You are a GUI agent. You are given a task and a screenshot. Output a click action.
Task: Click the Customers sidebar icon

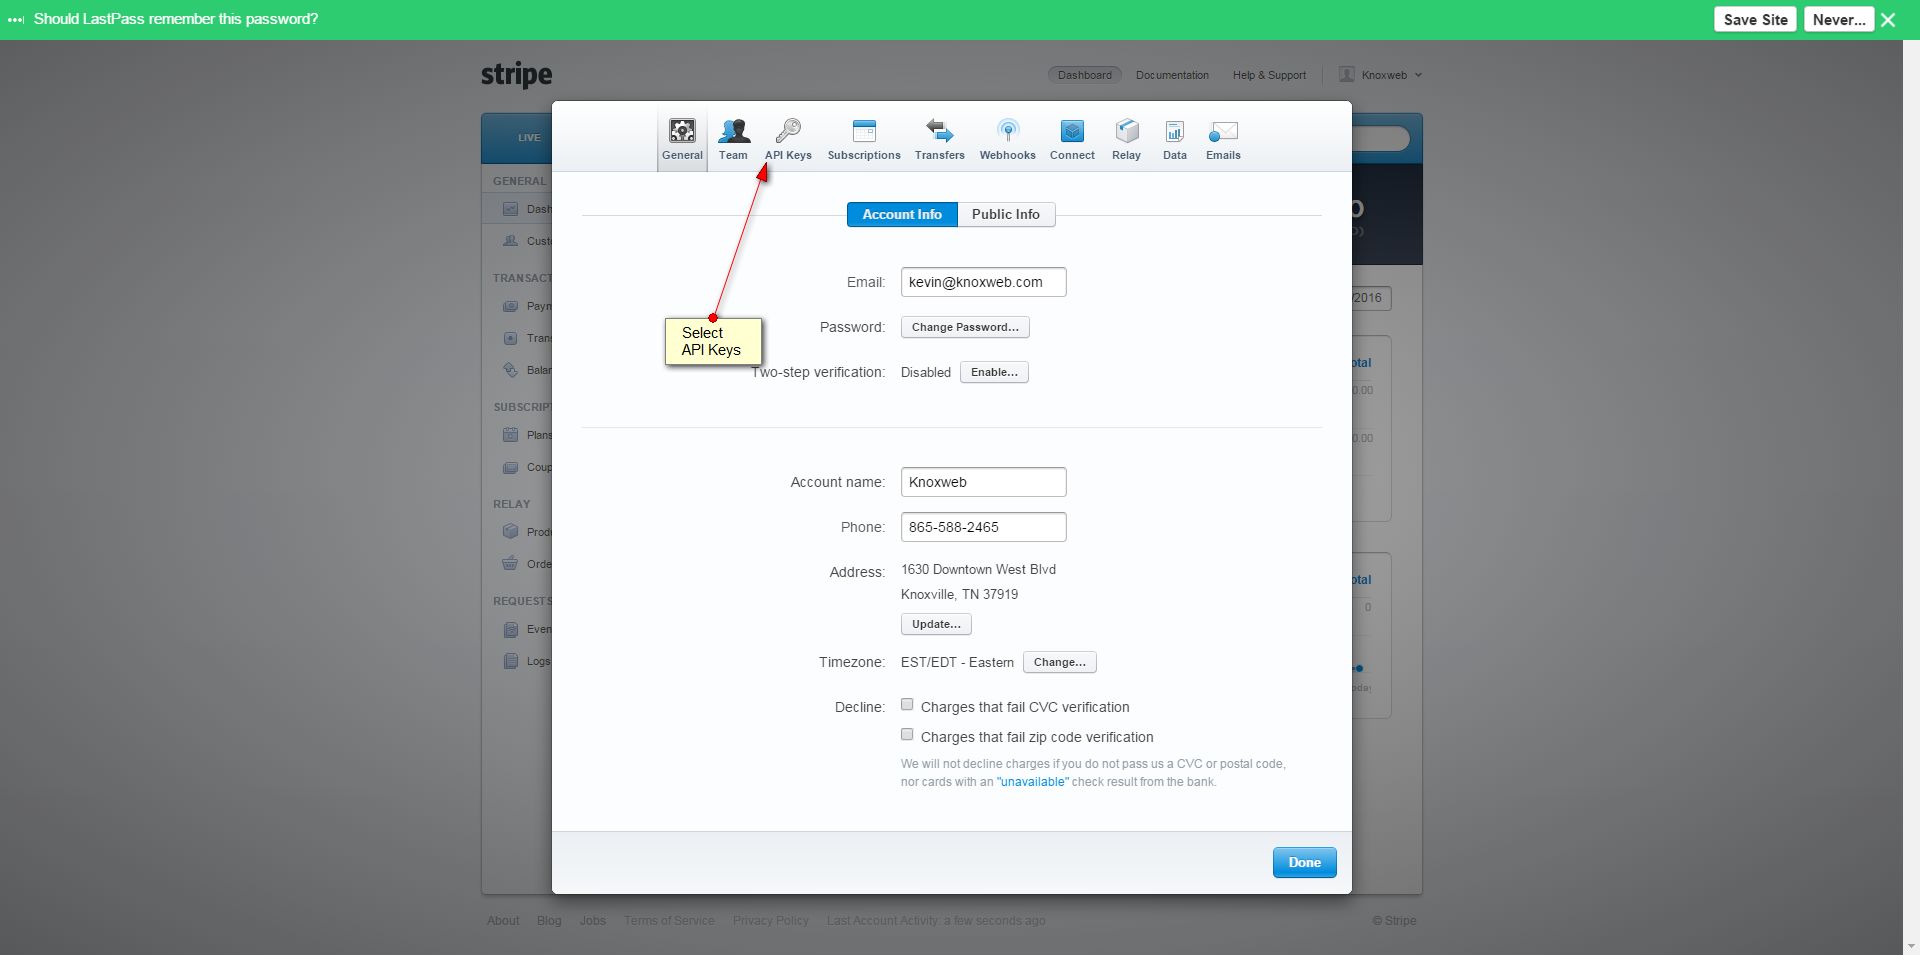click(x=510, y=241)
